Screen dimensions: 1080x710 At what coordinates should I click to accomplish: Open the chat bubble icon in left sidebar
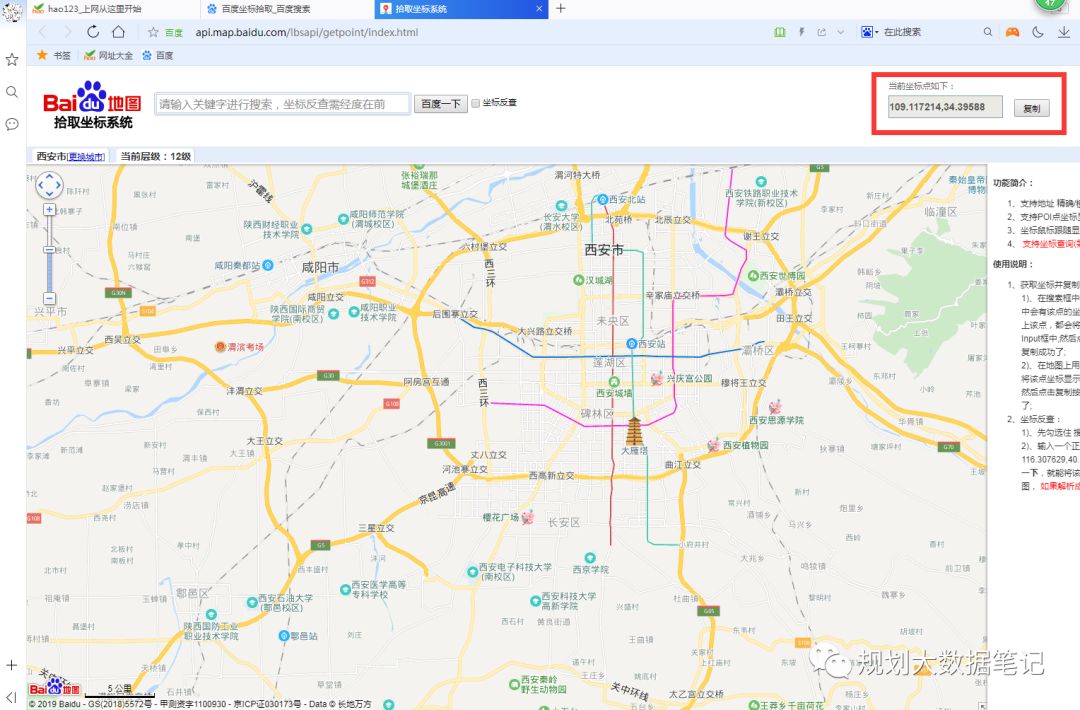point(12,124)
